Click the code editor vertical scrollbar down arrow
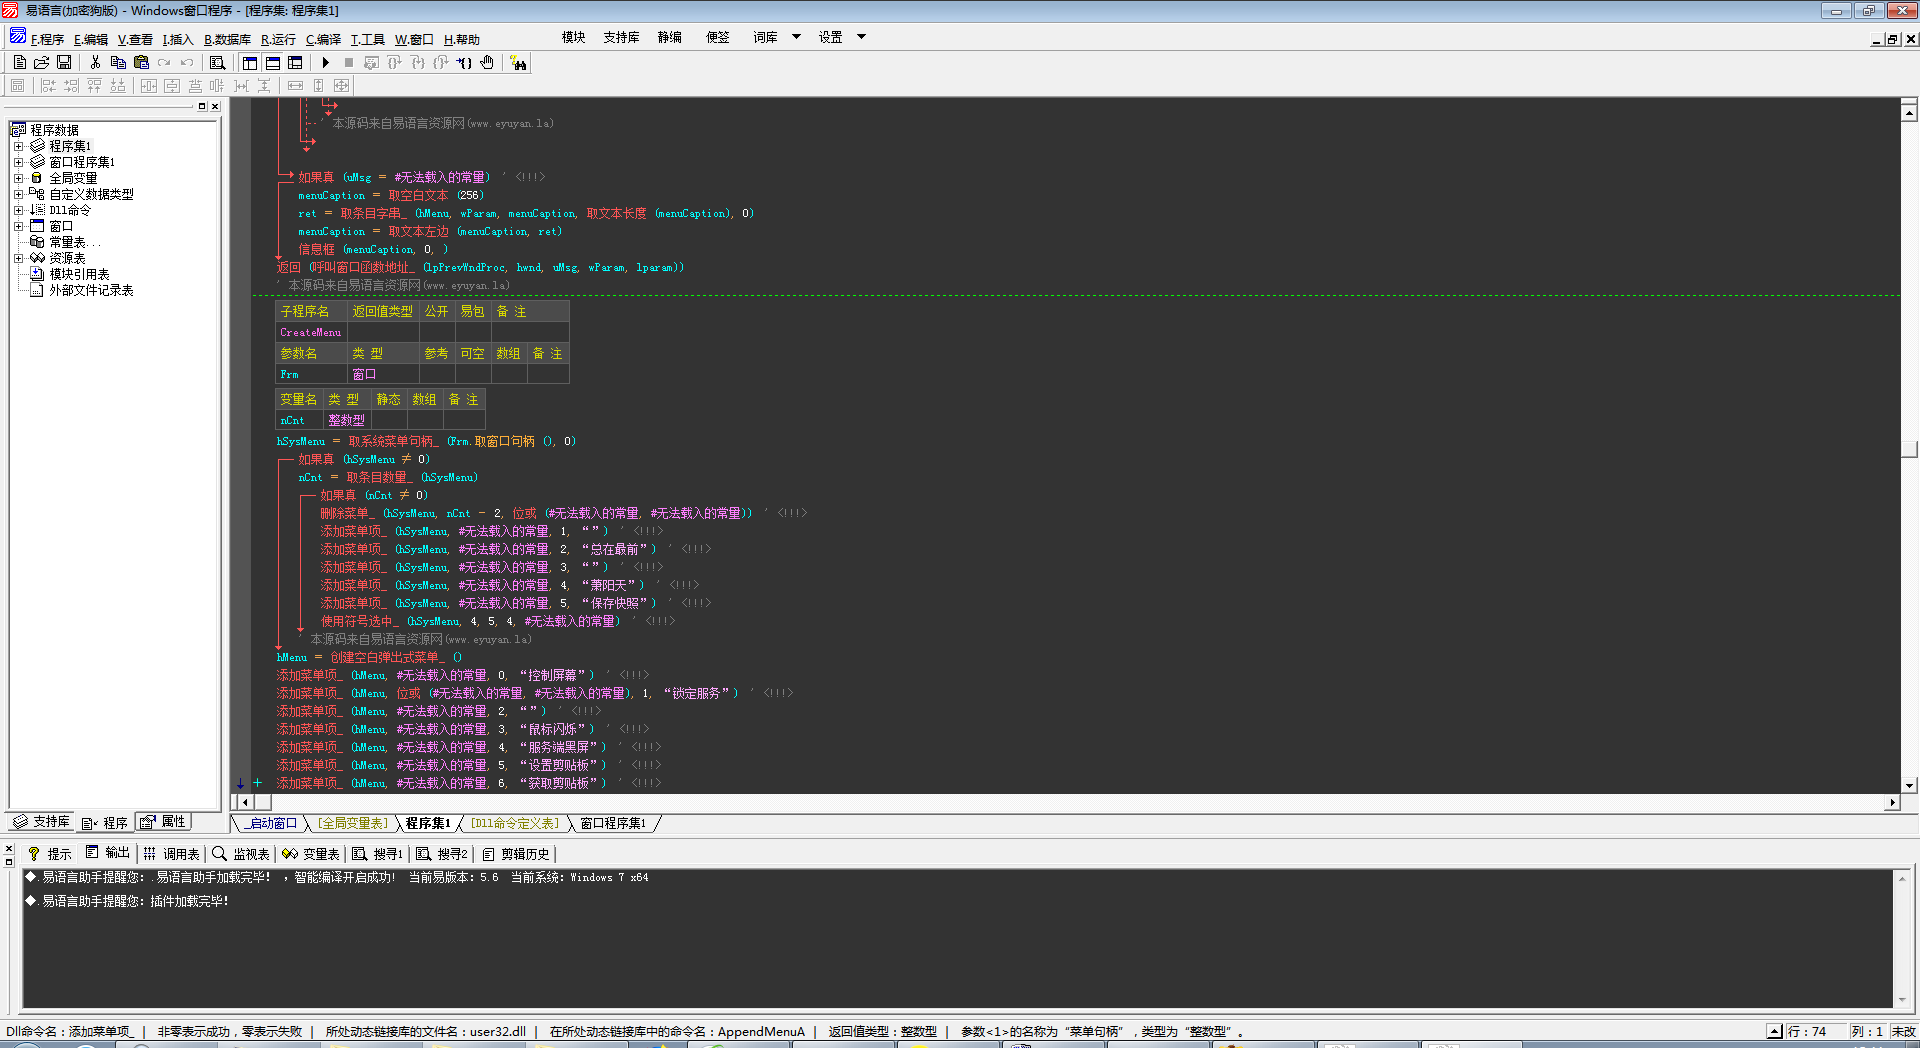The image size is (1920, 1048). point(1909,786)
